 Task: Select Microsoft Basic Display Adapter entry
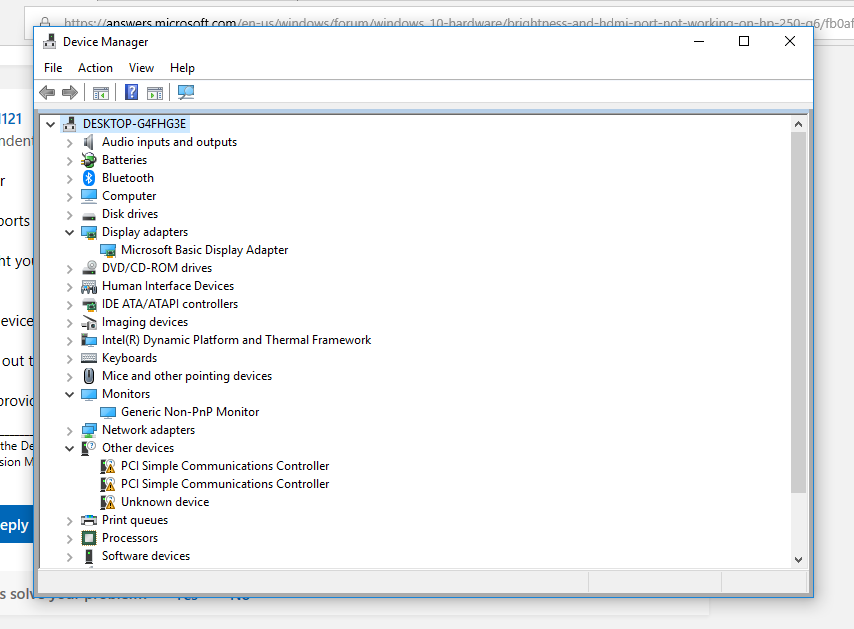point(204,250)
